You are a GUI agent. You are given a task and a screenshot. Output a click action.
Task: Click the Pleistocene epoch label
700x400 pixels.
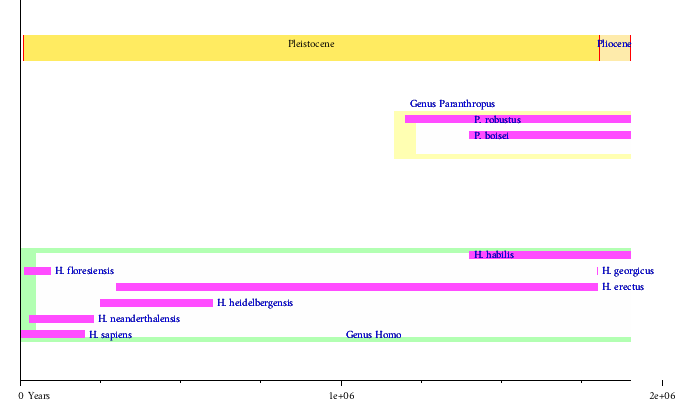pos(311,44)
